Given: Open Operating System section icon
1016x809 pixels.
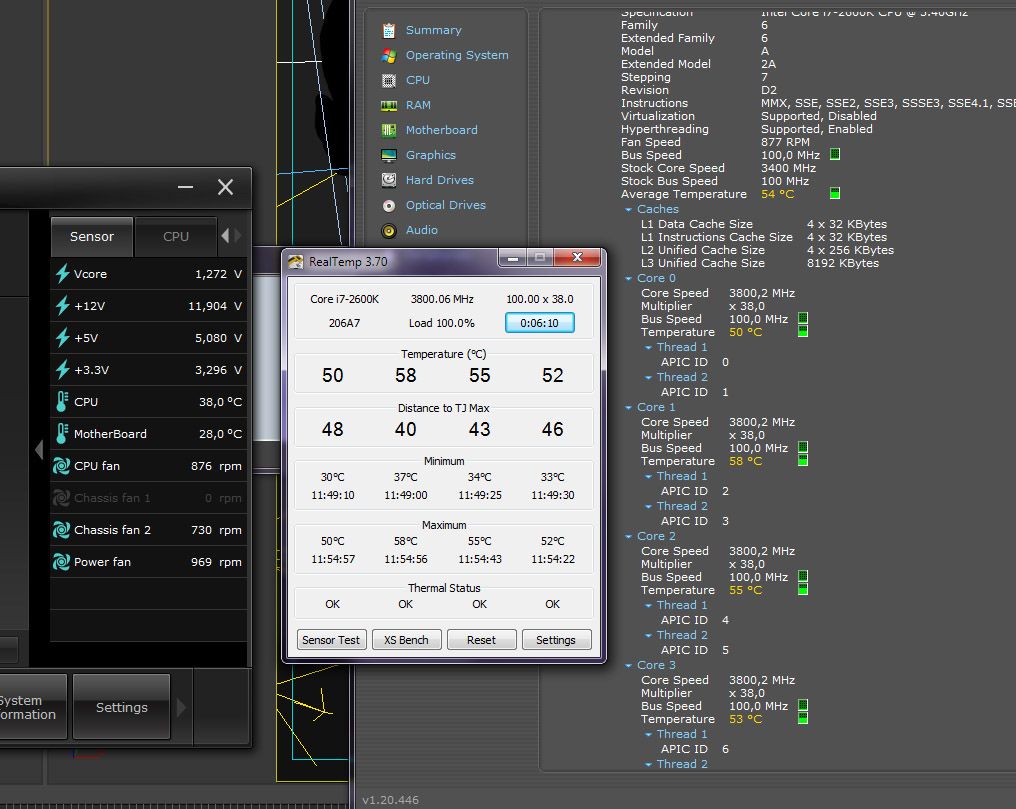Looking at the screenshot, I should (389, 56).
